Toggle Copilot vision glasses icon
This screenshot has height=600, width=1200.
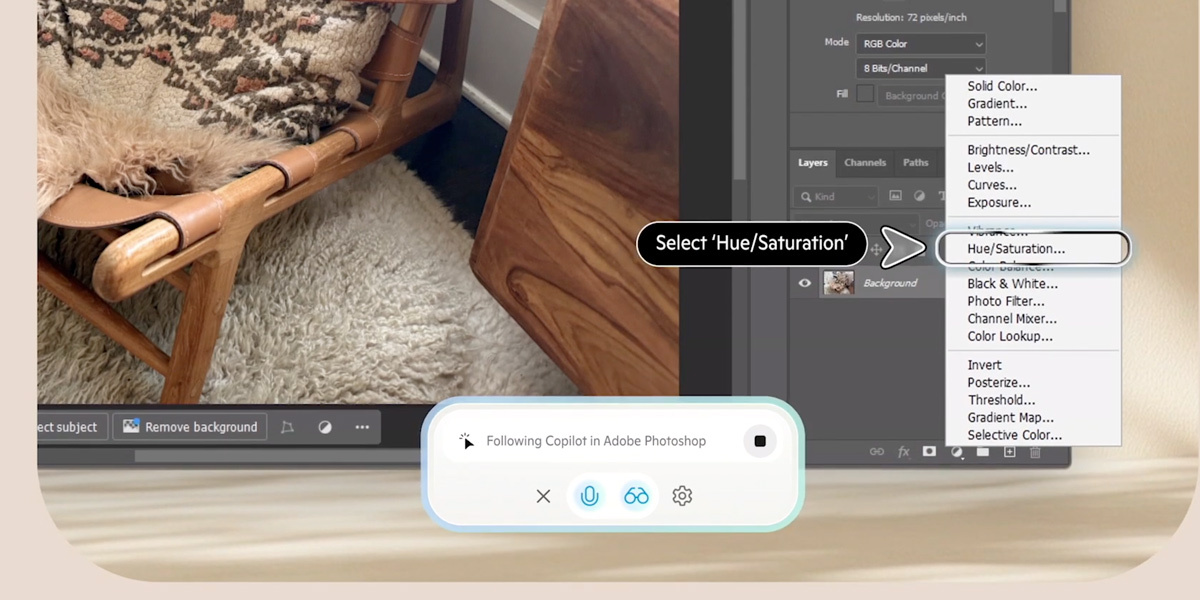click(x=636, y=496)
